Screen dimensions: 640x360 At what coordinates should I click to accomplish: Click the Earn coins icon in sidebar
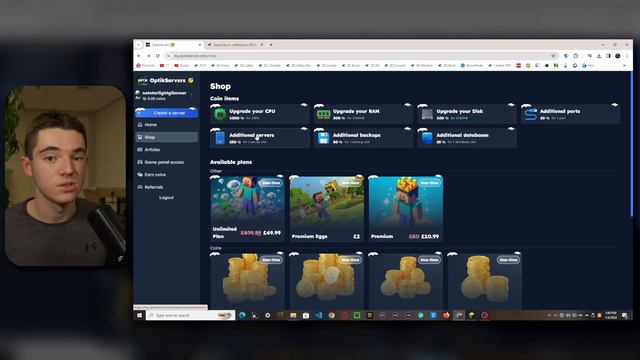pos(140,174)
